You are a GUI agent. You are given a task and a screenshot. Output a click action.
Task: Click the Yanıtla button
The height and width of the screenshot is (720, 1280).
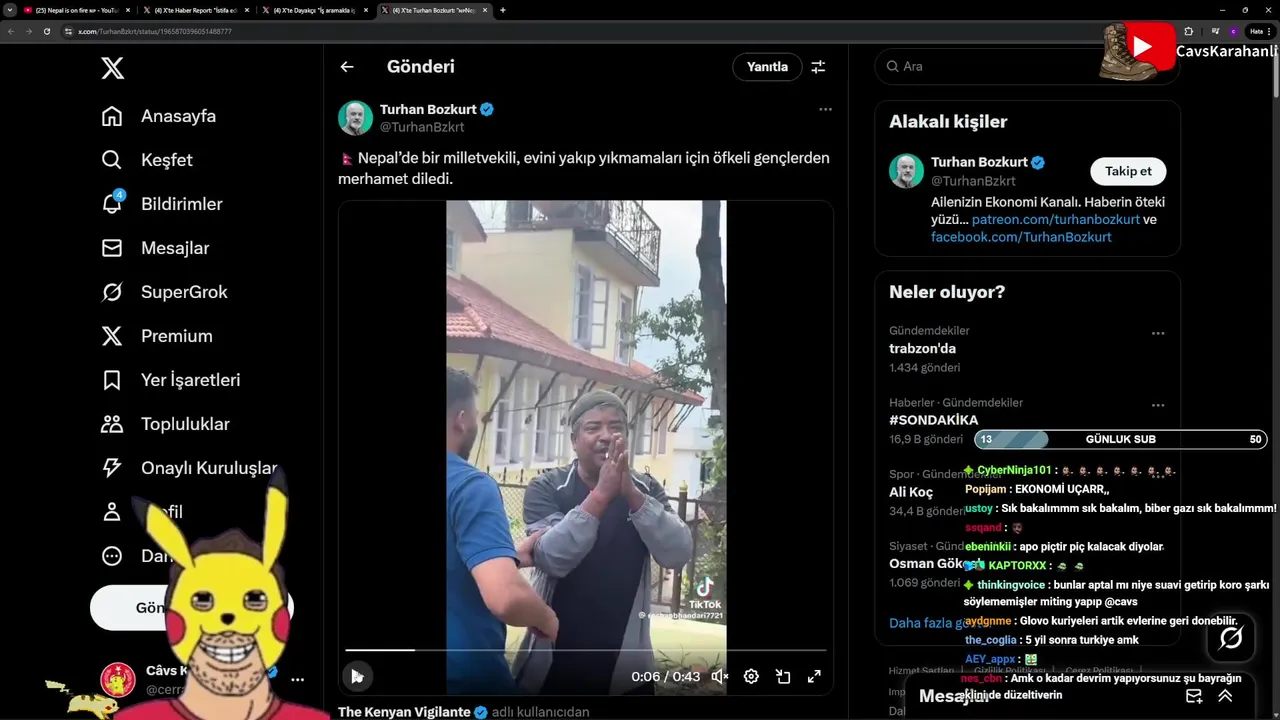pyautogui.click(x=768, y=67)
